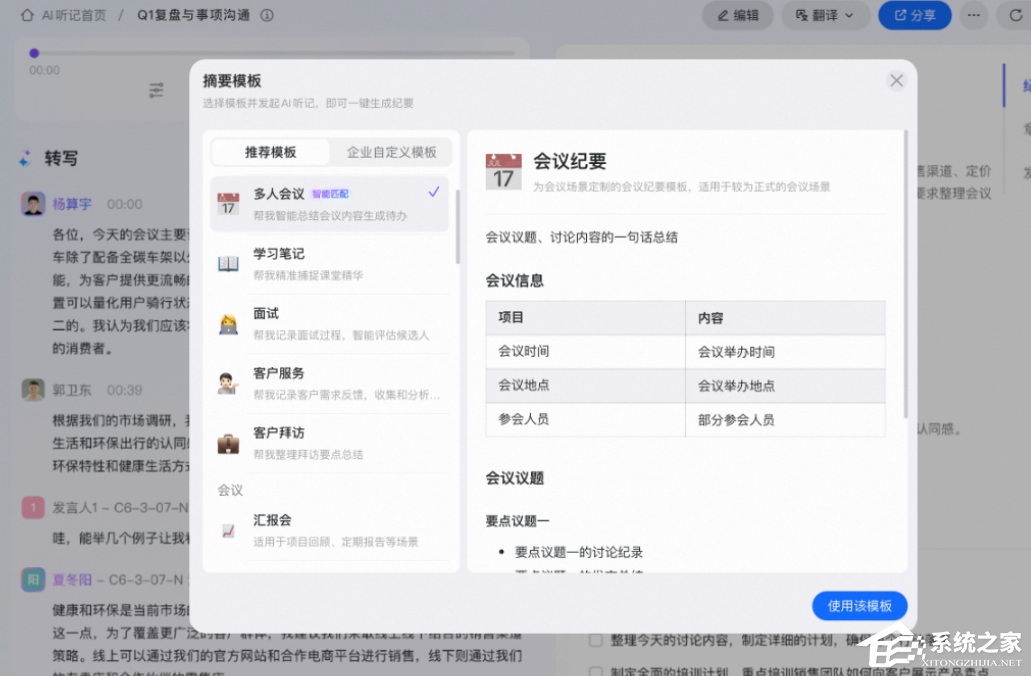Screen dimensions: 1031x676
Task: Open the 翻译 dropdown menu
Action: [825, 15]
